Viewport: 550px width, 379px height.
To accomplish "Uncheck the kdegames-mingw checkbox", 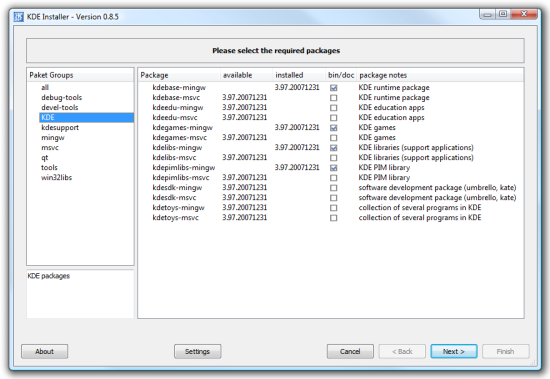I will tap(334, 128).
